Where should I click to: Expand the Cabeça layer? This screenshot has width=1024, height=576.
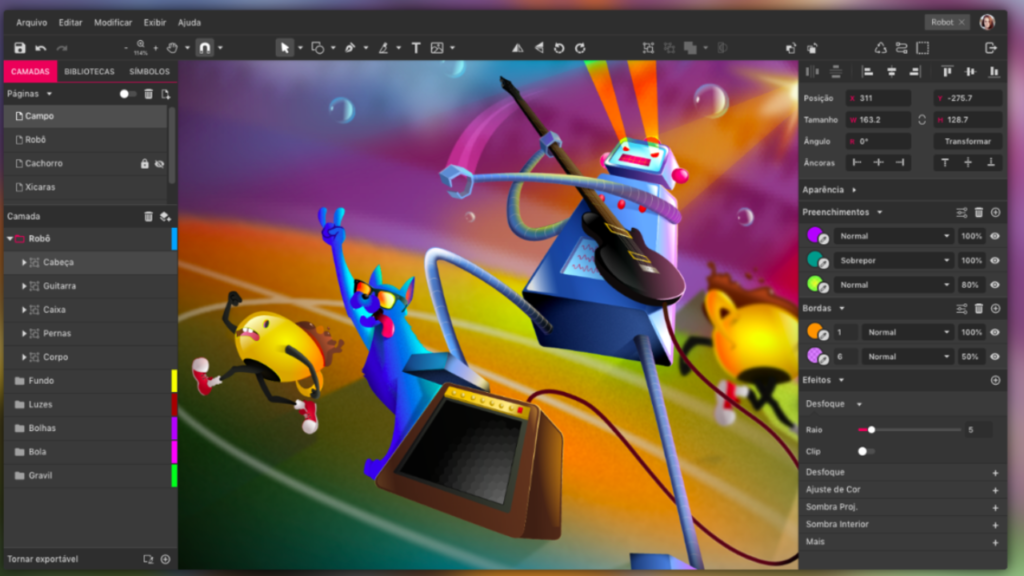coord(24,263)
